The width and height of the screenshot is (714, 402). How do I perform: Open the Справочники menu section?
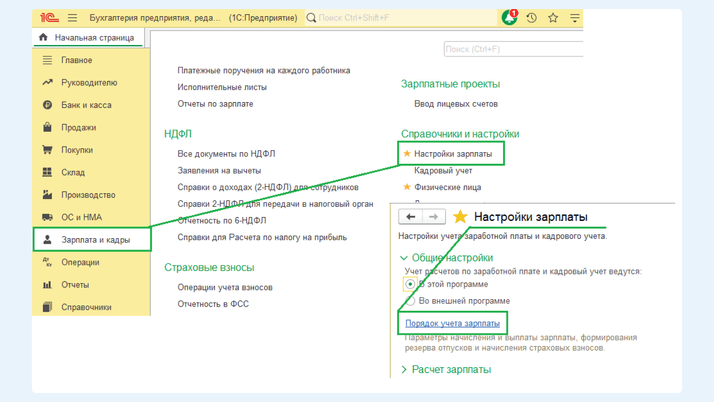click(86, 307)
